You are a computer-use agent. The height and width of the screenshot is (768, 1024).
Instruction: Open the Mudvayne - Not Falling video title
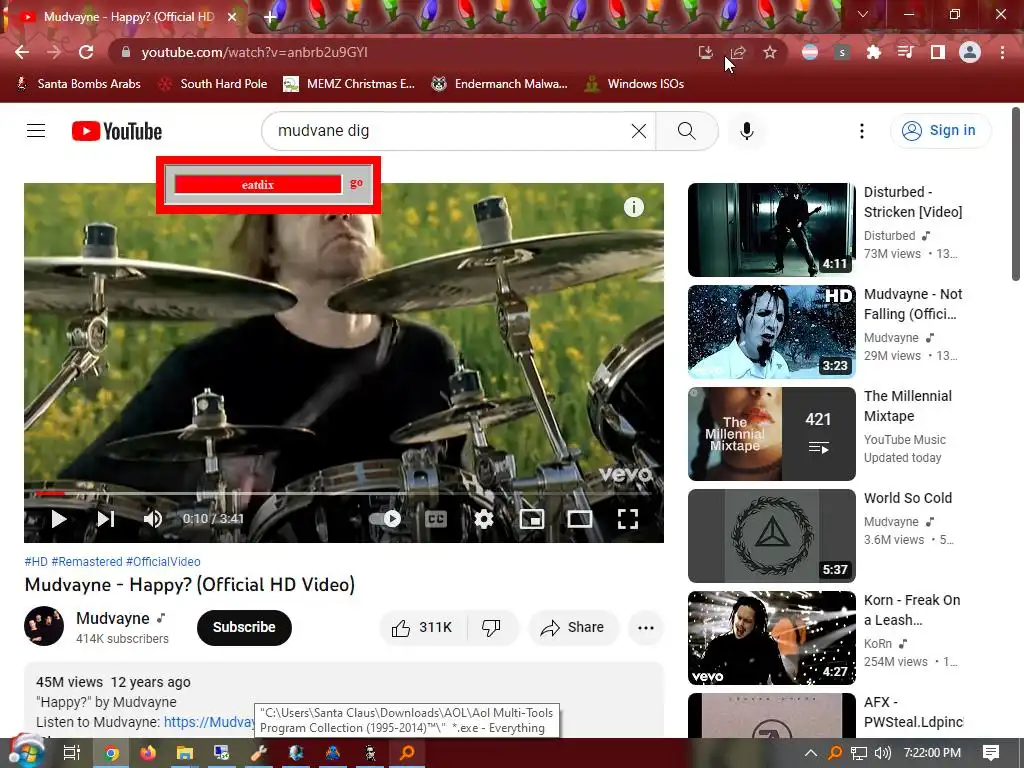tap(913, 304)
